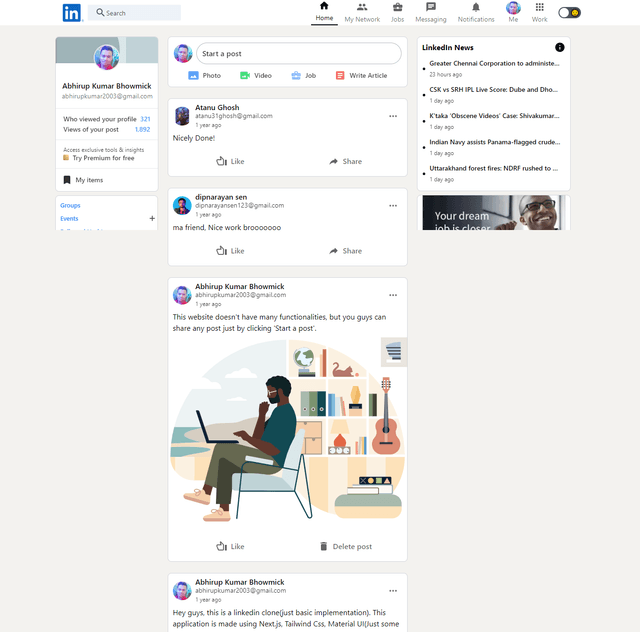This screenshot has height=632, width=640.
Task: Open Events link in sidebar
Action: click(69, 218)
